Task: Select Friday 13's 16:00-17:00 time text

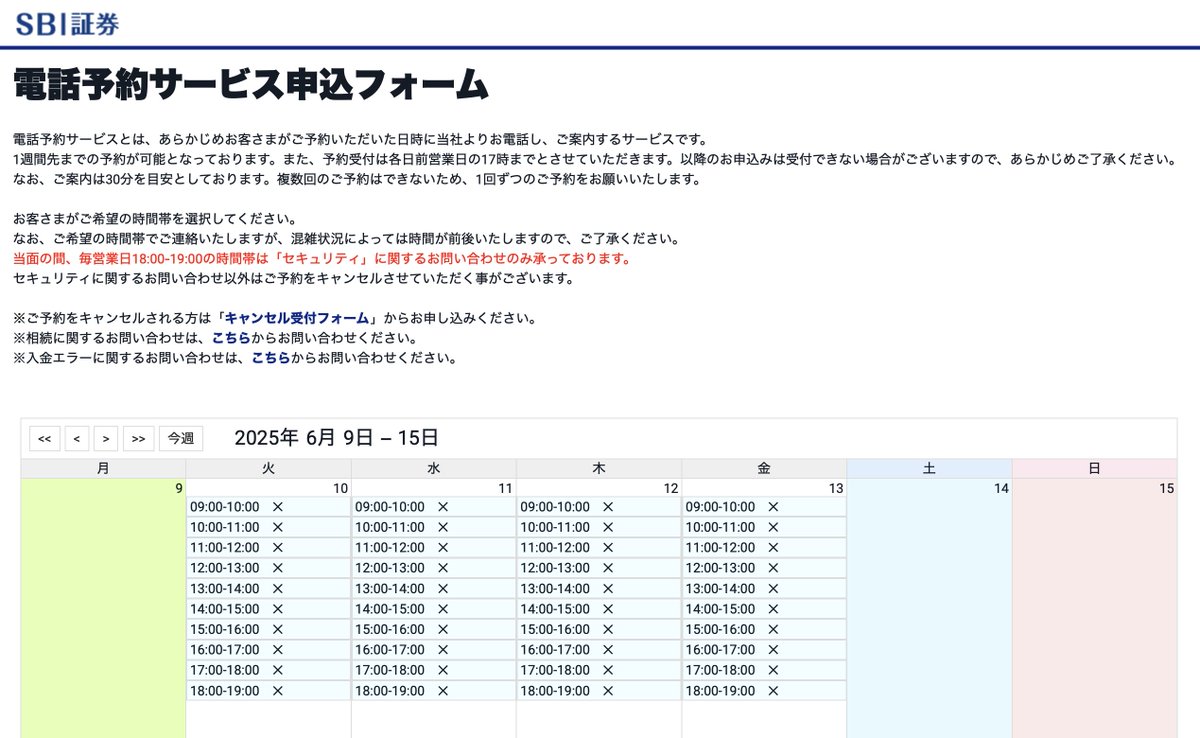Action: (x=720, y=650)
